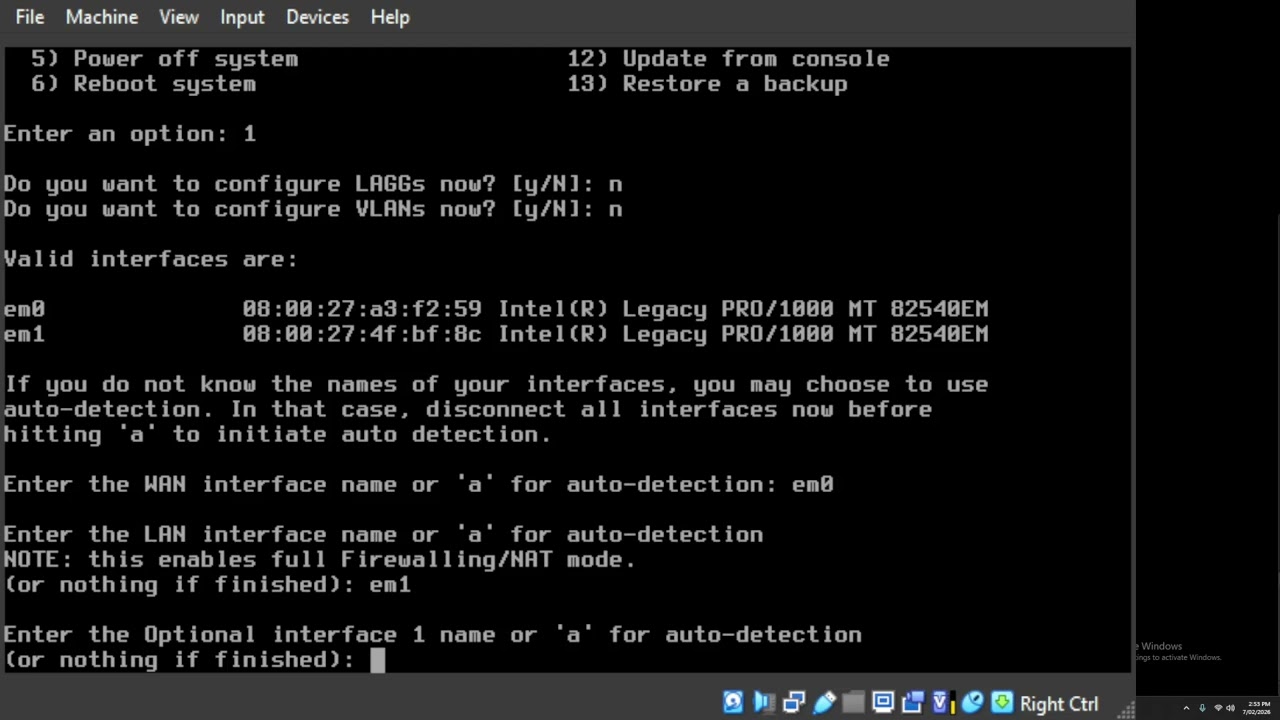Click the 'configure VLANs now?' line
1280x720 pixels.
313,209
